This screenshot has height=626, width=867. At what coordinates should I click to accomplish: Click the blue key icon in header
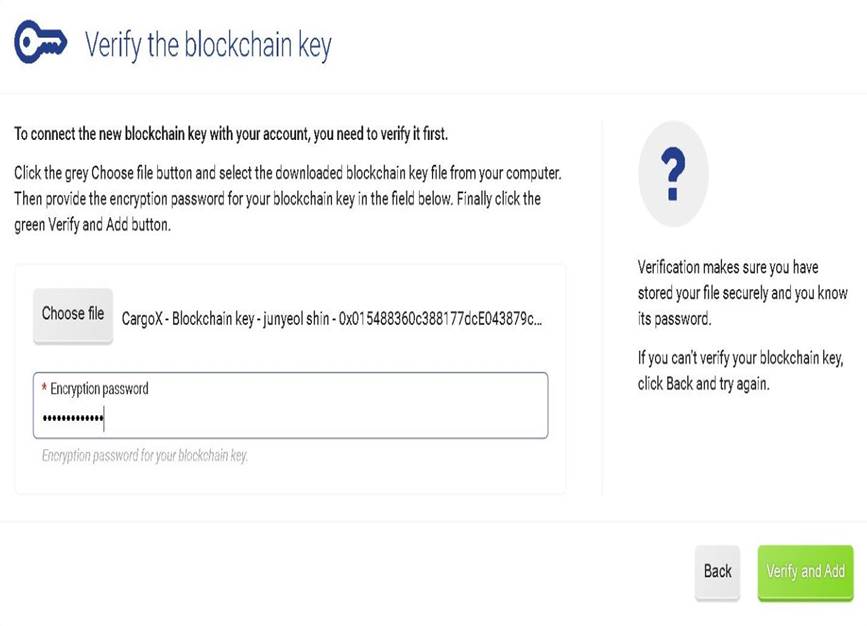click(40, 41)
